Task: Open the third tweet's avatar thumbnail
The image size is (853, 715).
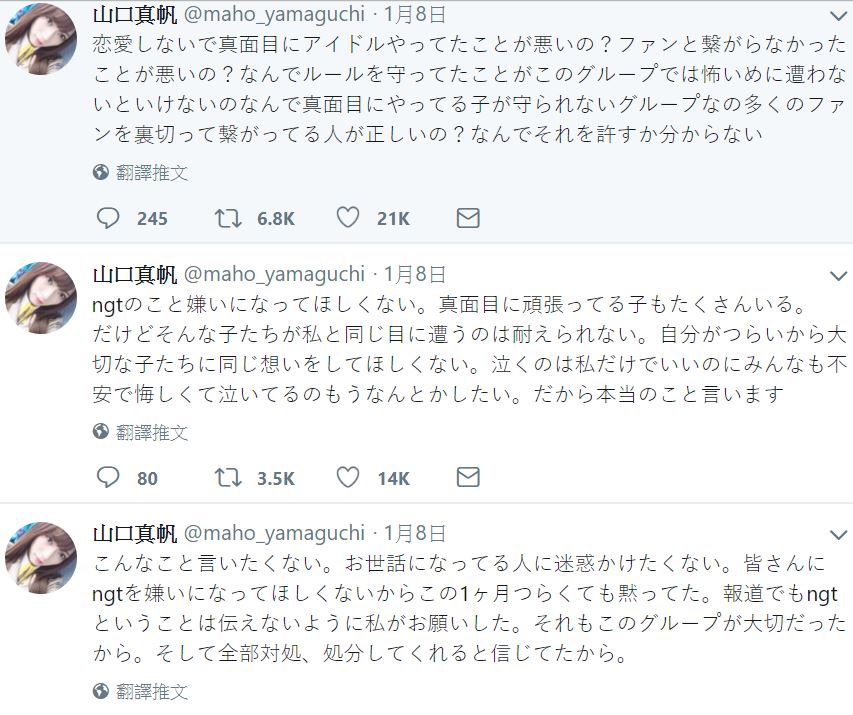Action: tap(42, 558)
